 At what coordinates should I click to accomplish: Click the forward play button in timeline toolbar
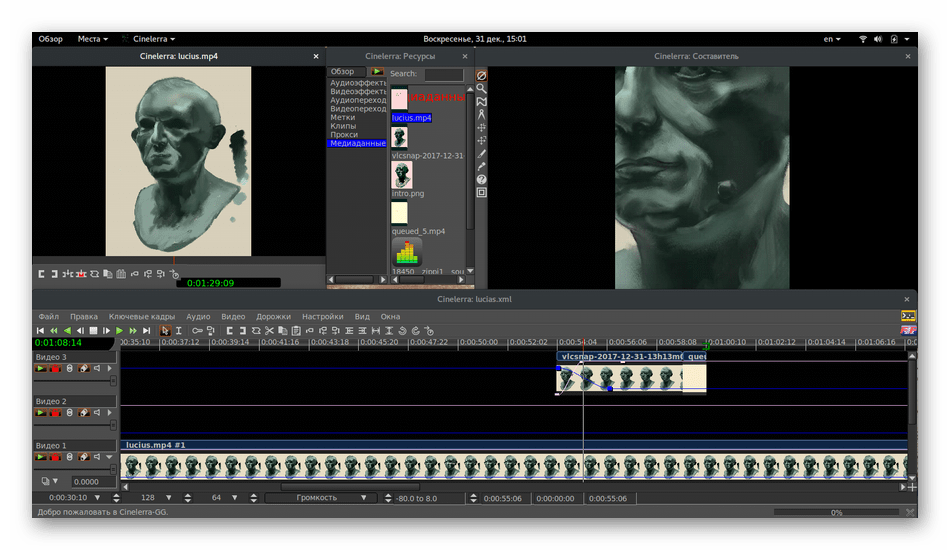pyautogui.click(x=119, y=330)
